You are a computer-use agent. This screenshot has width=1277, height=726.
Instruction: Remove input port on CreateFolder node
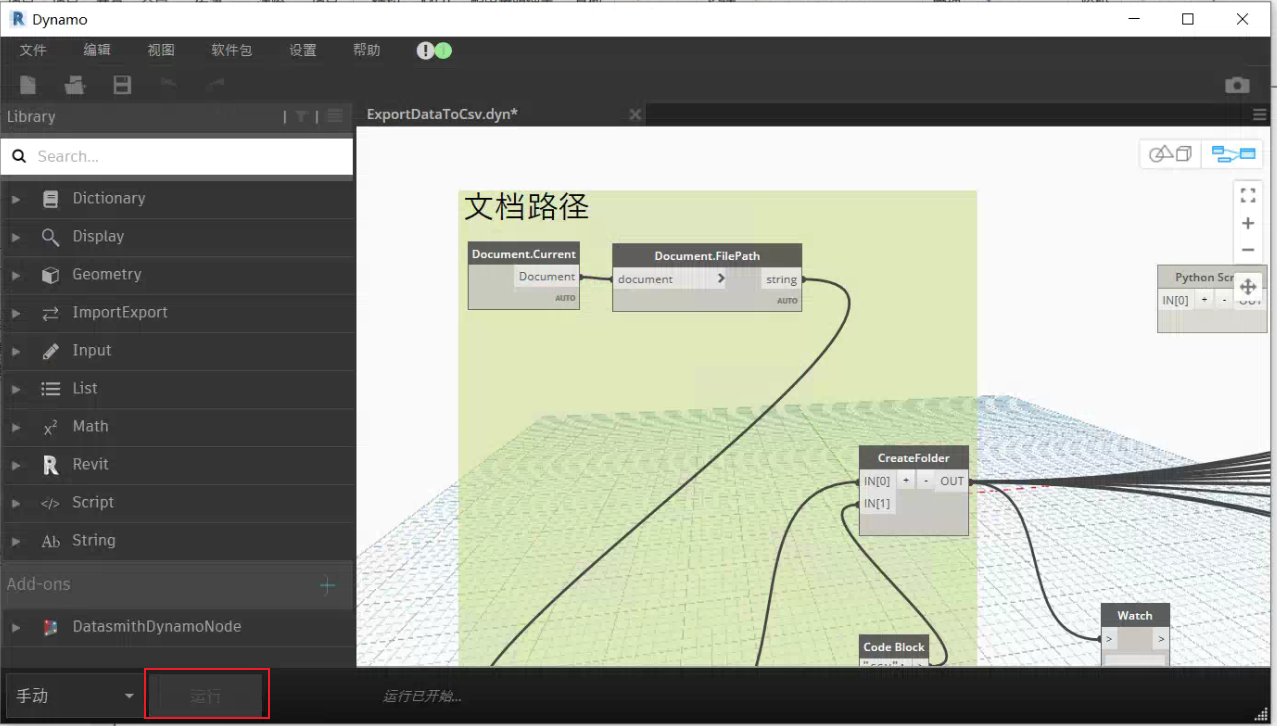pos(926,481)
